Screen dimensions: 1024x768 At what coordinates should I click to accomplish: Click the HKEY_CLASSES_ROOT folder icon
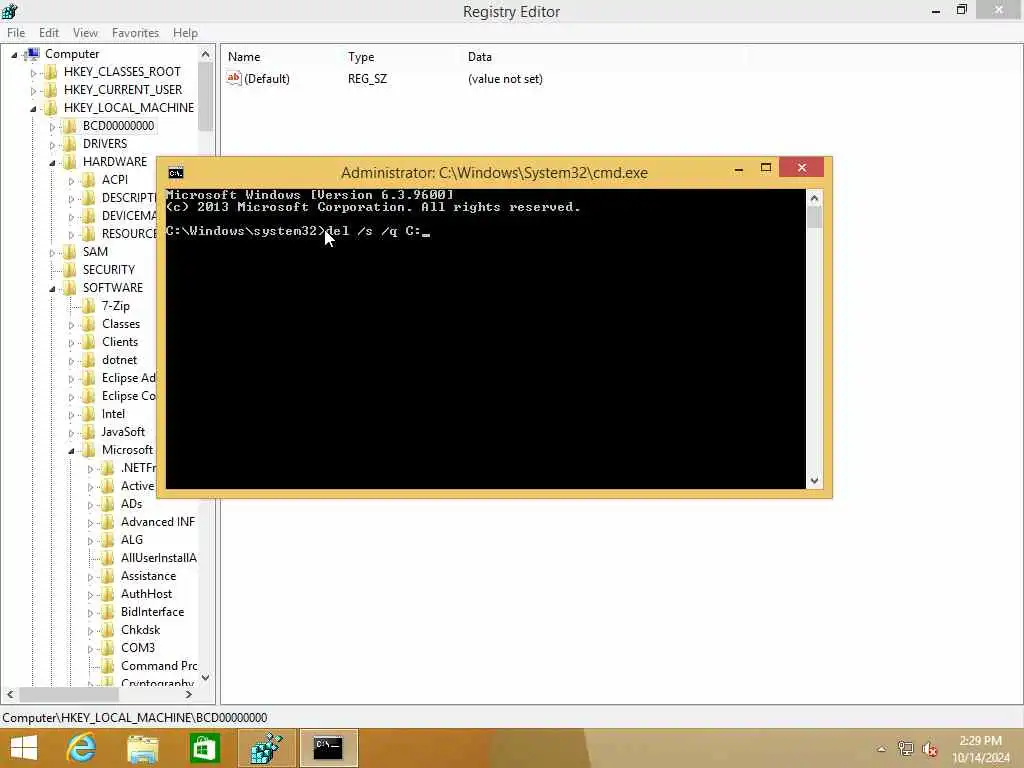50,72
